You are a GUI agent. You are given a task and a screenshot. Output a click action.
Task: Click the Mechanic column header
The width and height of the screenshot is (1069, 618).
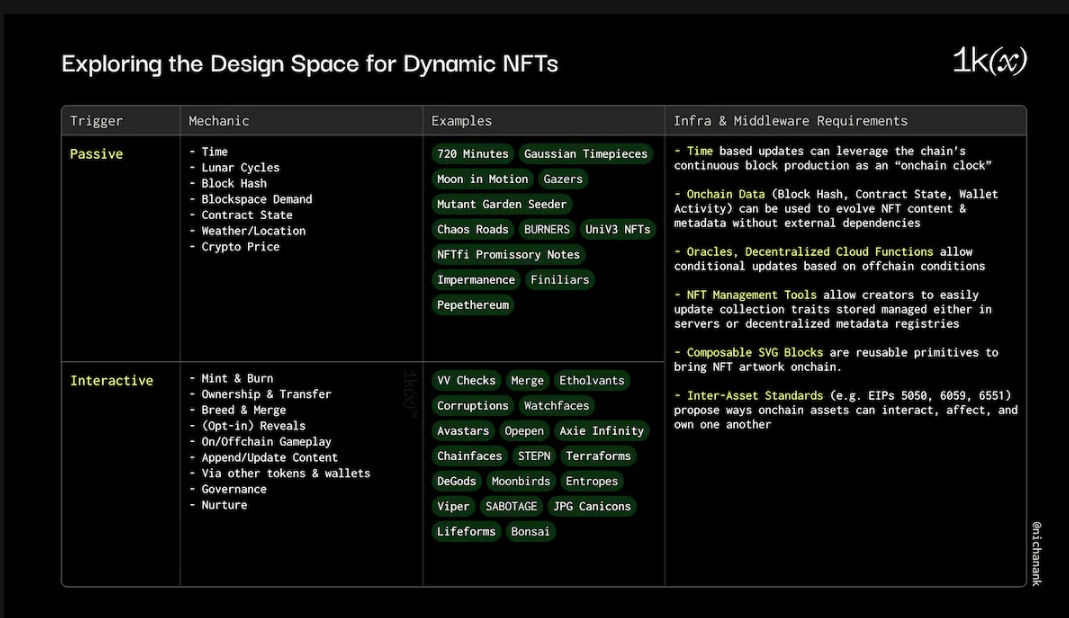219,121
